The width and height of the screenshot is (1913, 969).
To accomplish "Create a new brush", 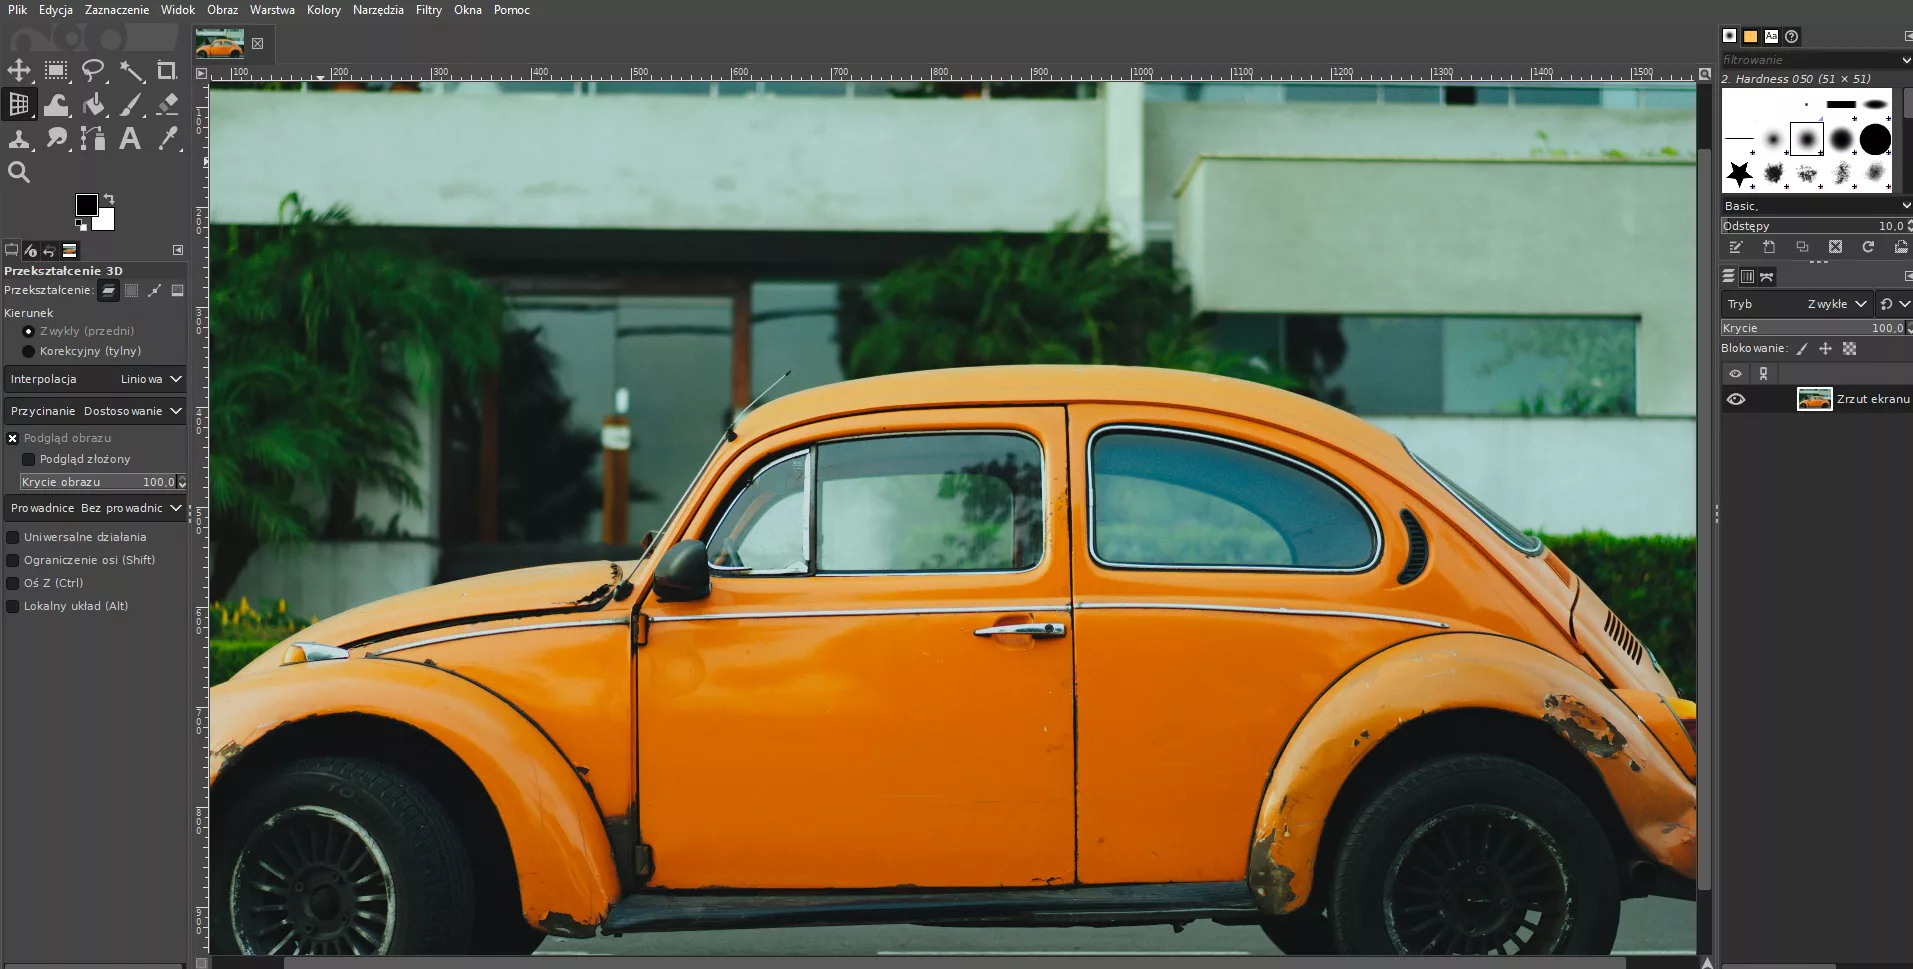I will 1769,247.
